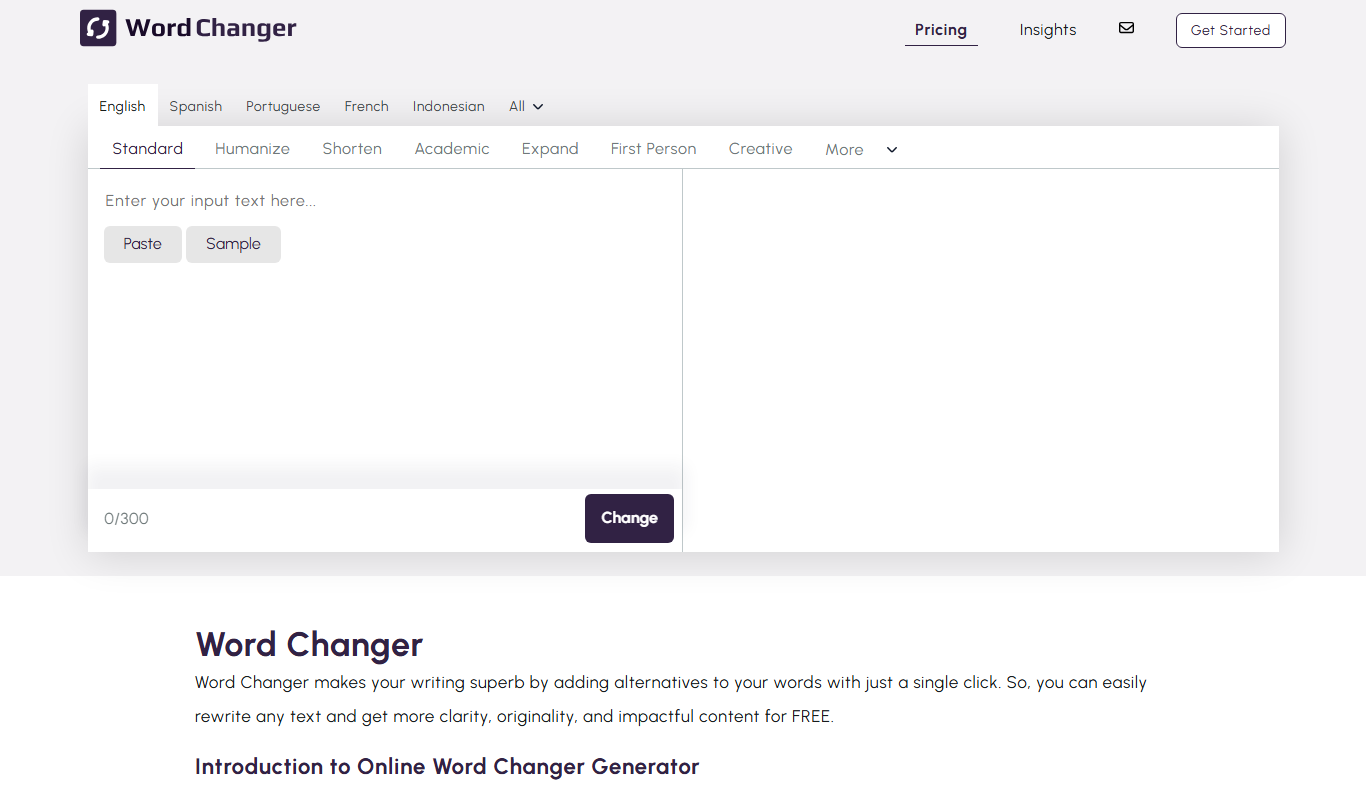Expand the More modes dropdown
1366x800 pixels.
click(x=861, y=149)
